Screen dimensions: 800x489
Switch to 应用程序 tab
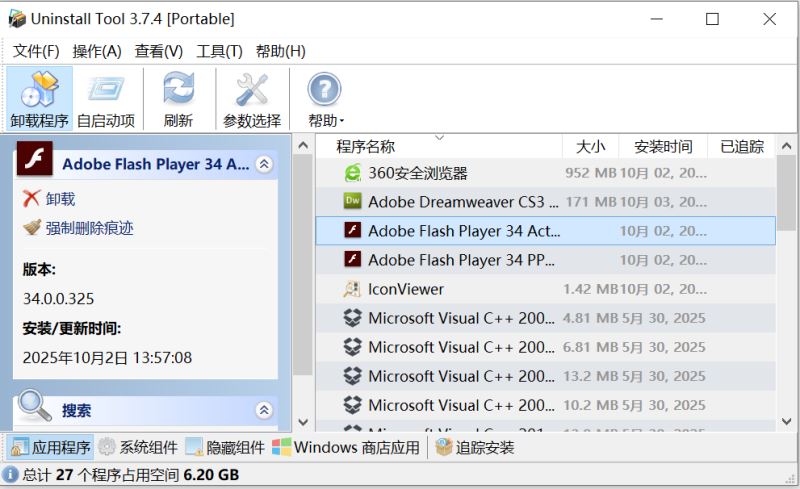[51, 447]
